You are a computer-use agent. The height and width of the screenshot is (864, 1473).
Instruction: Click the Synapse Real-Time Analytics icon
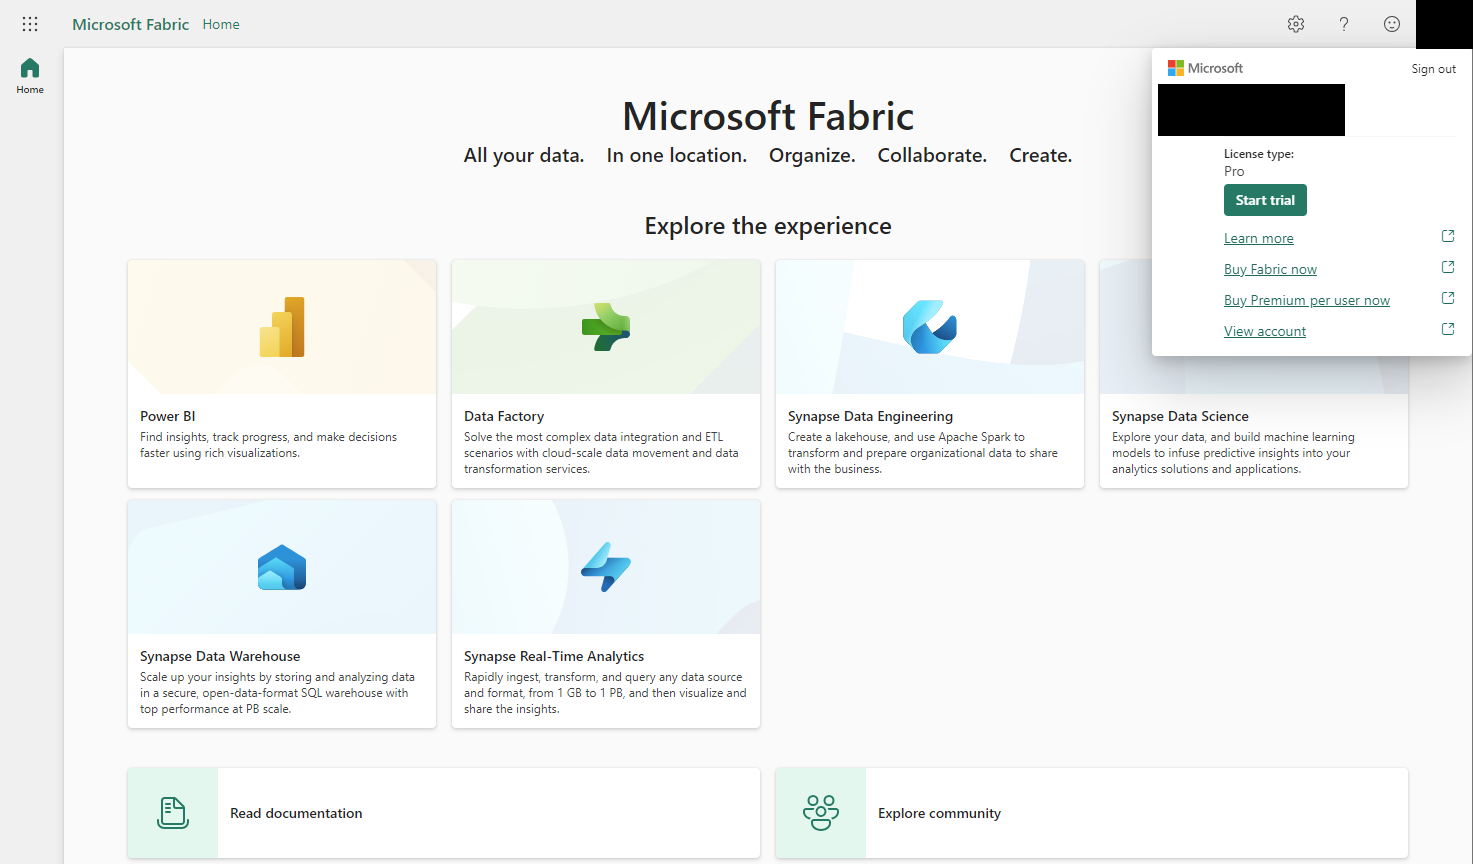[605, 566]
